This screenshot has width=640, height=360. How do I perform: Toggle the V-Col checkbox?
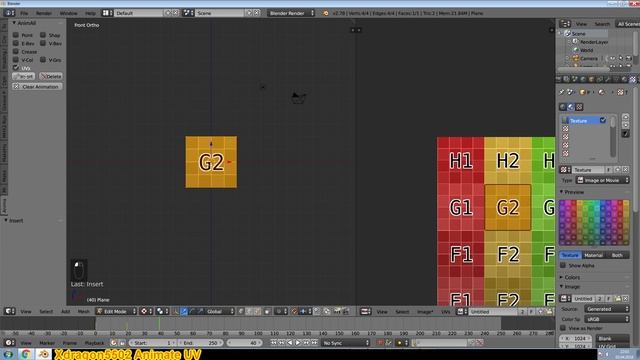pos(16,60)
